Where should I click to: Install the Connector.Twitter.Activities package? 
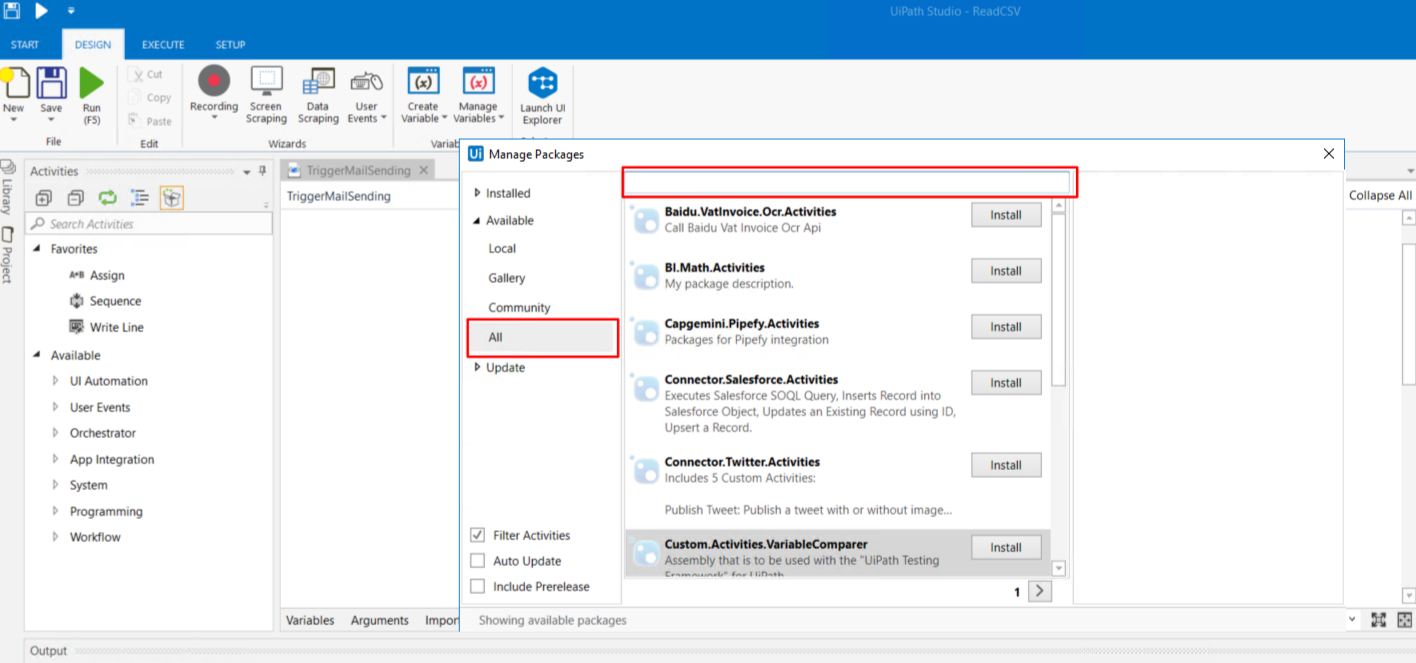(1005, 465)
